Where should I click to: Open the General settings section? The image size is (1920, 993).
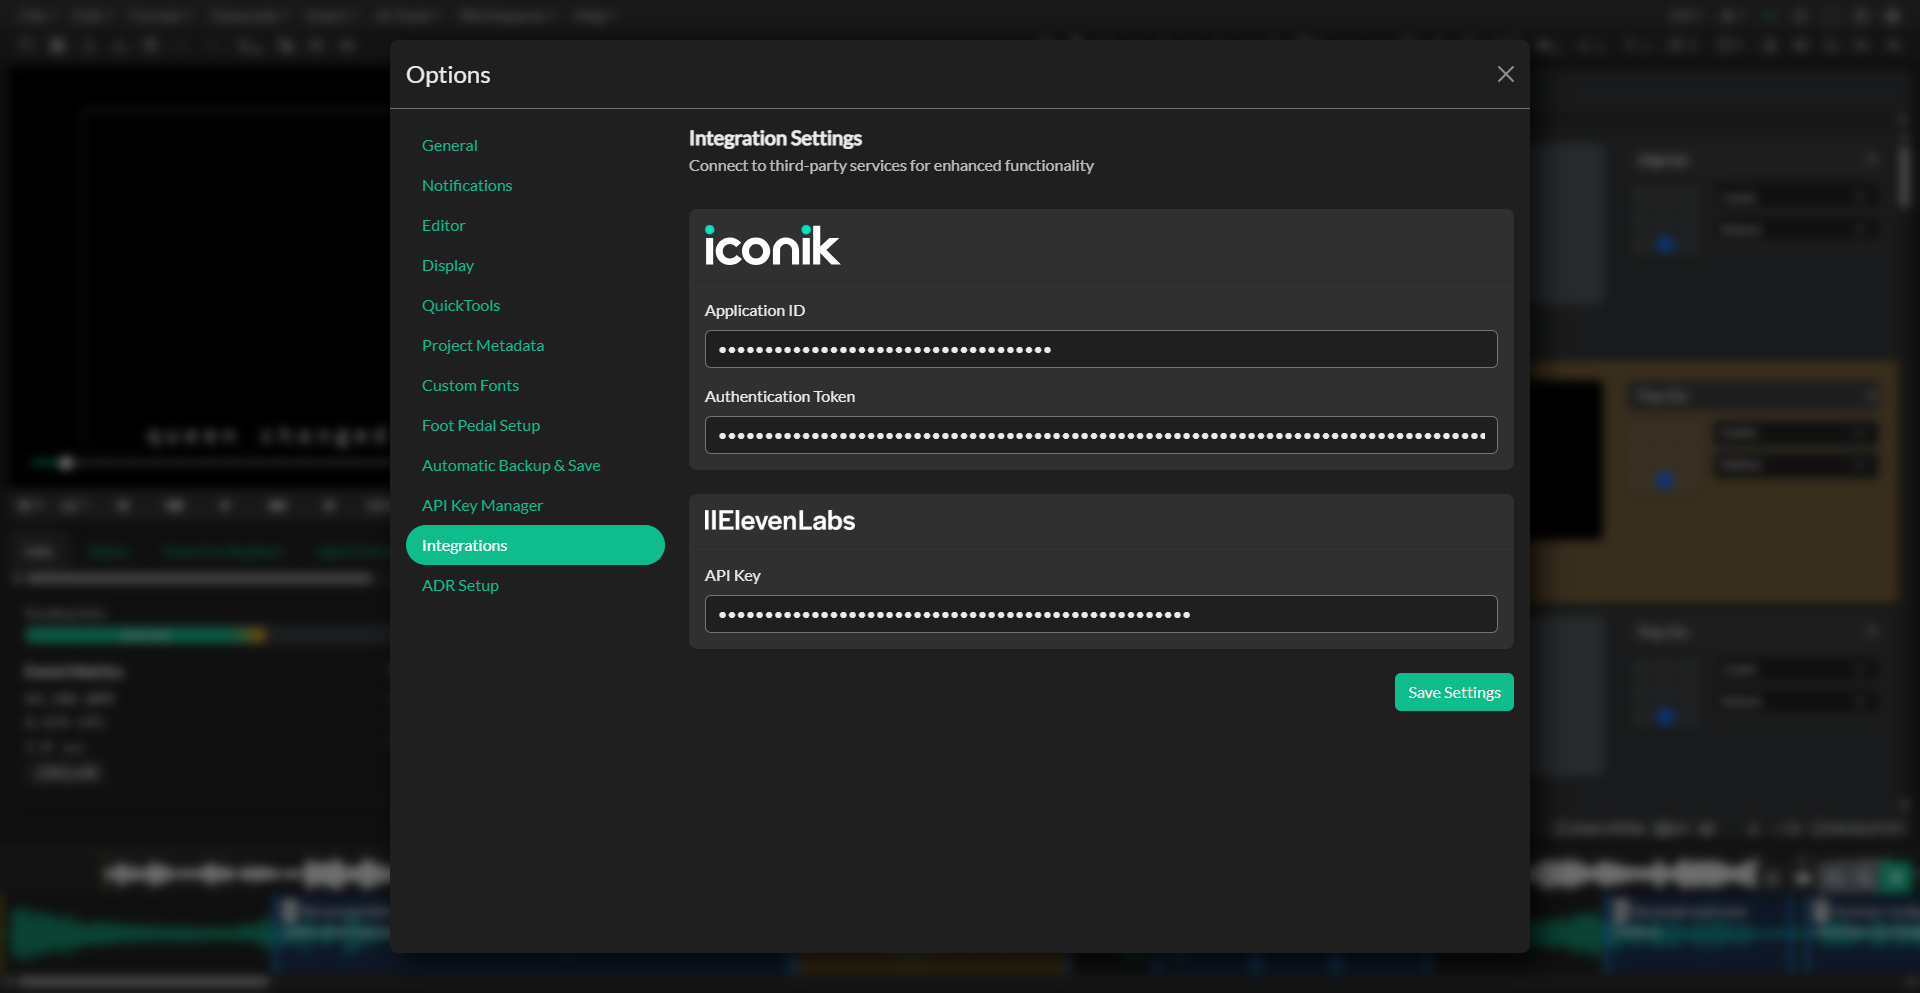(x=450, y=145)
